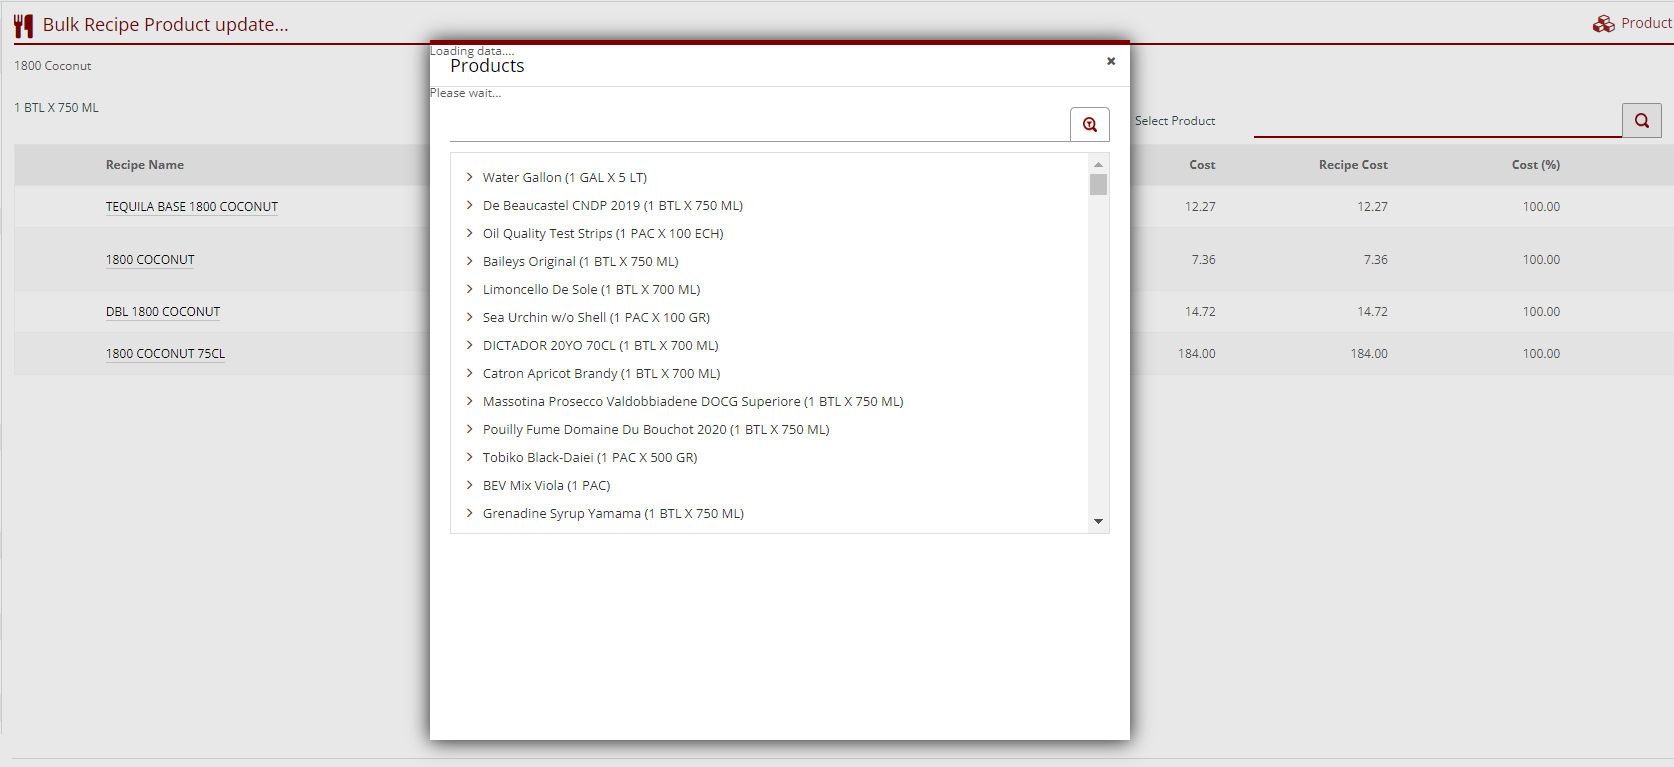The image size is (1674, 767).
Task: Click the Products dialog search text field
Action: click(x=759, y=125)
